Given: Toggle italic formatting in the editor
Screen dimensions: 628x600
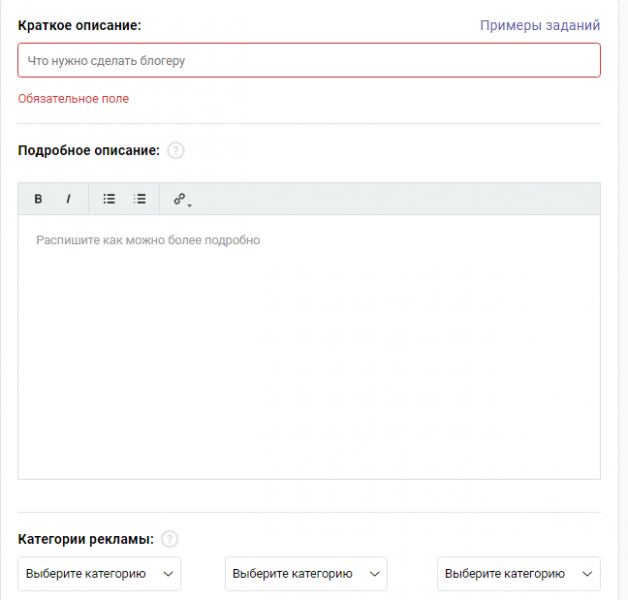Looking at the screenshot, I should (68, 199).
